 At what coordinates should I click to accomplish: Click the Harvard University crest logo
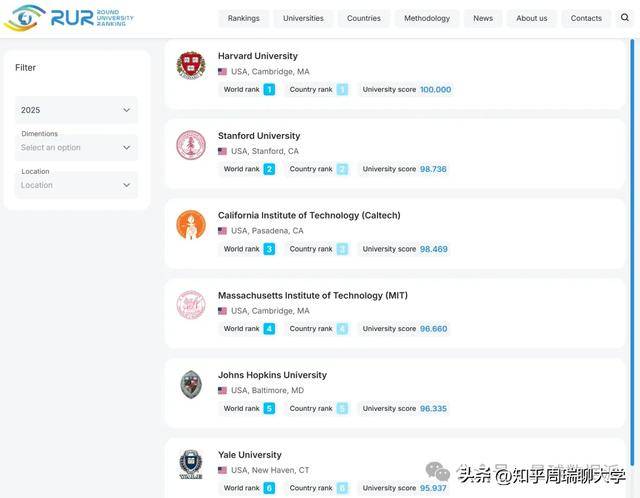[x=190, y=65]
